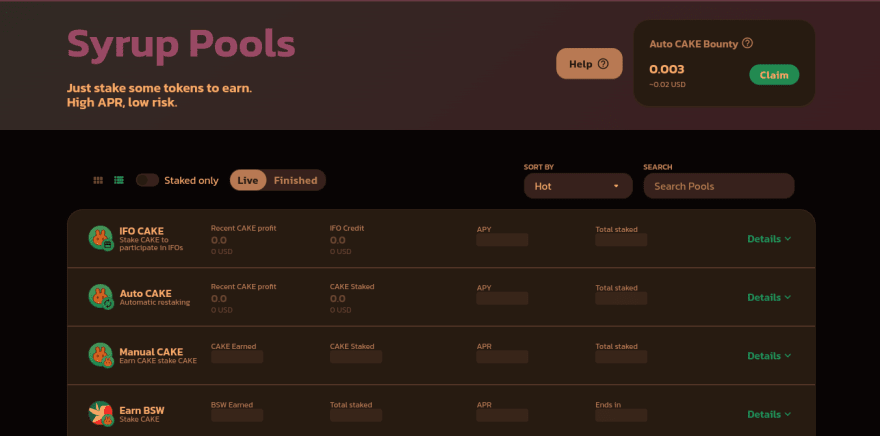Click the Manual CAKE pool icon
The width and height of the screenshot is (880, 436).
pyautogui.click(x=101, y=355)
